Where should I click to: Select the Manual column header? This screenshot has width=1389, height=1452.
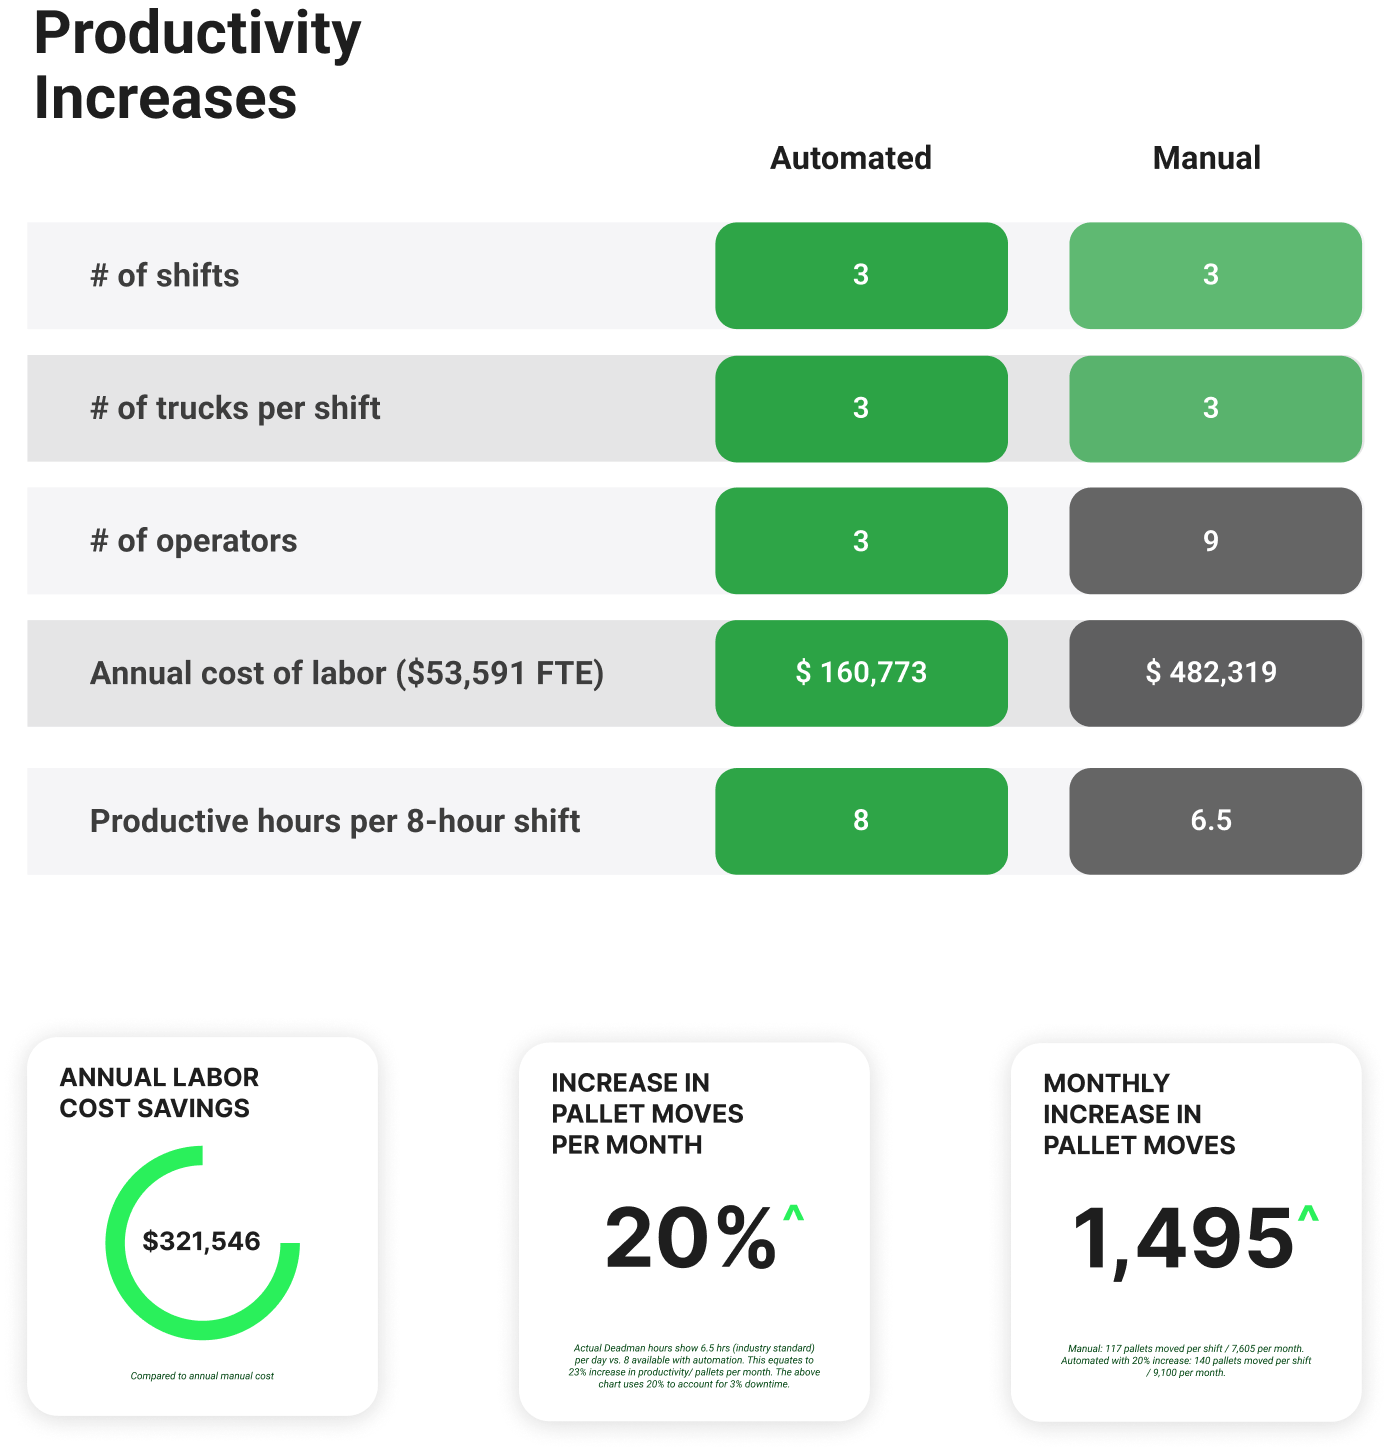tap(1206, 158)
